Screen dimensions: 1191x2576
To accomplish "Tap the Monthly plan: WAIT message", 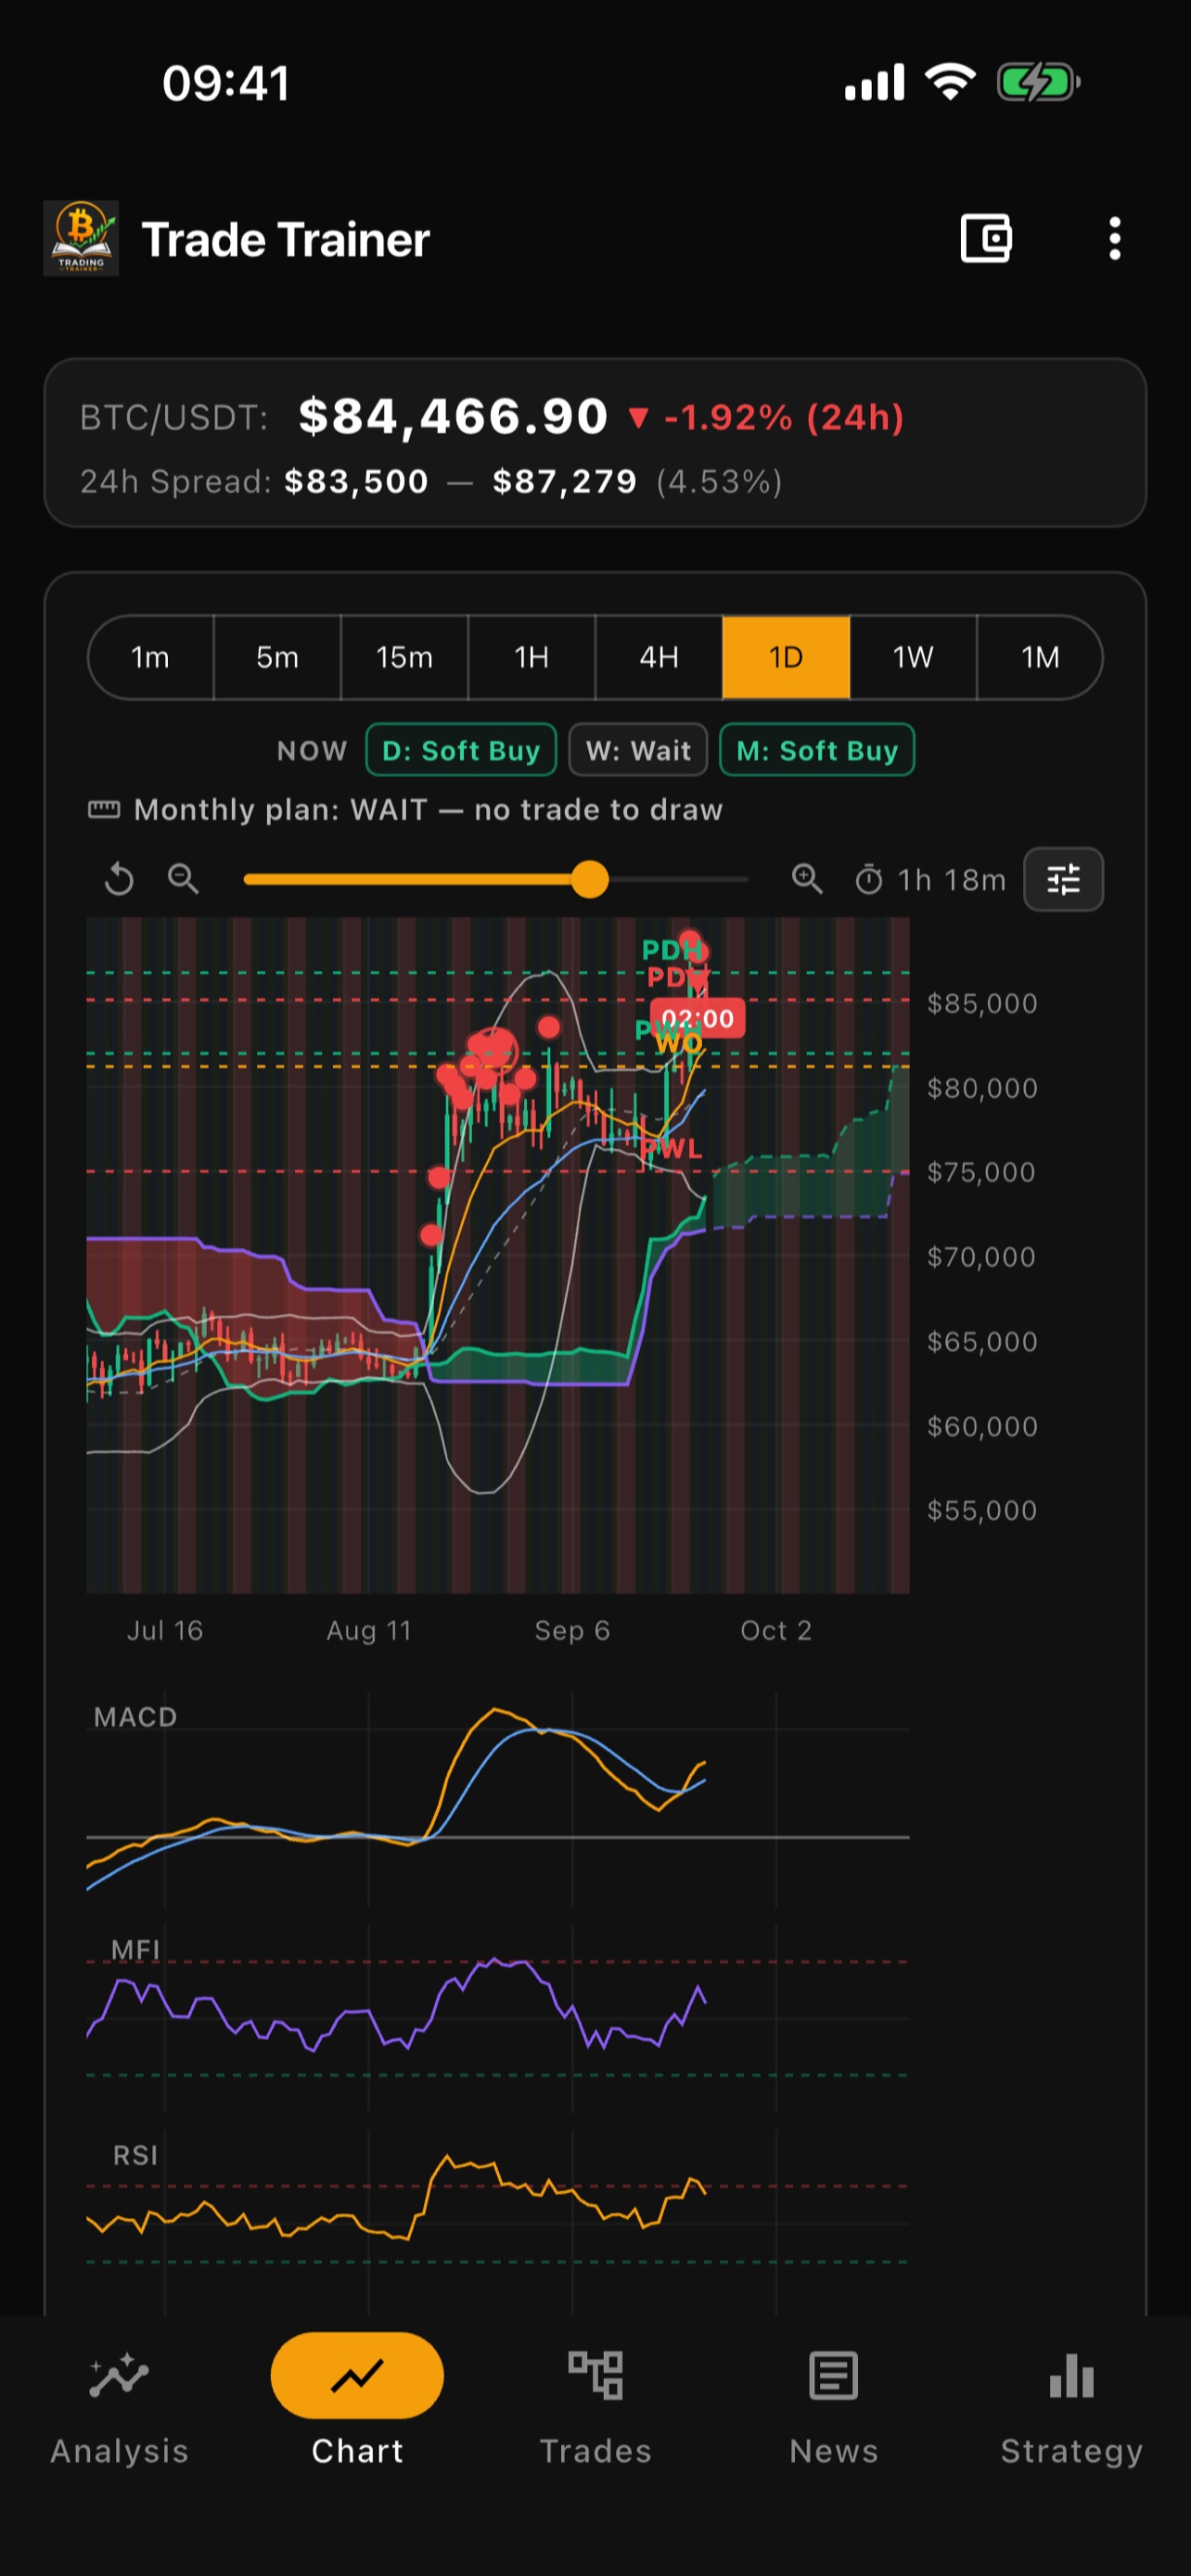I will click(x=428, y=809).
